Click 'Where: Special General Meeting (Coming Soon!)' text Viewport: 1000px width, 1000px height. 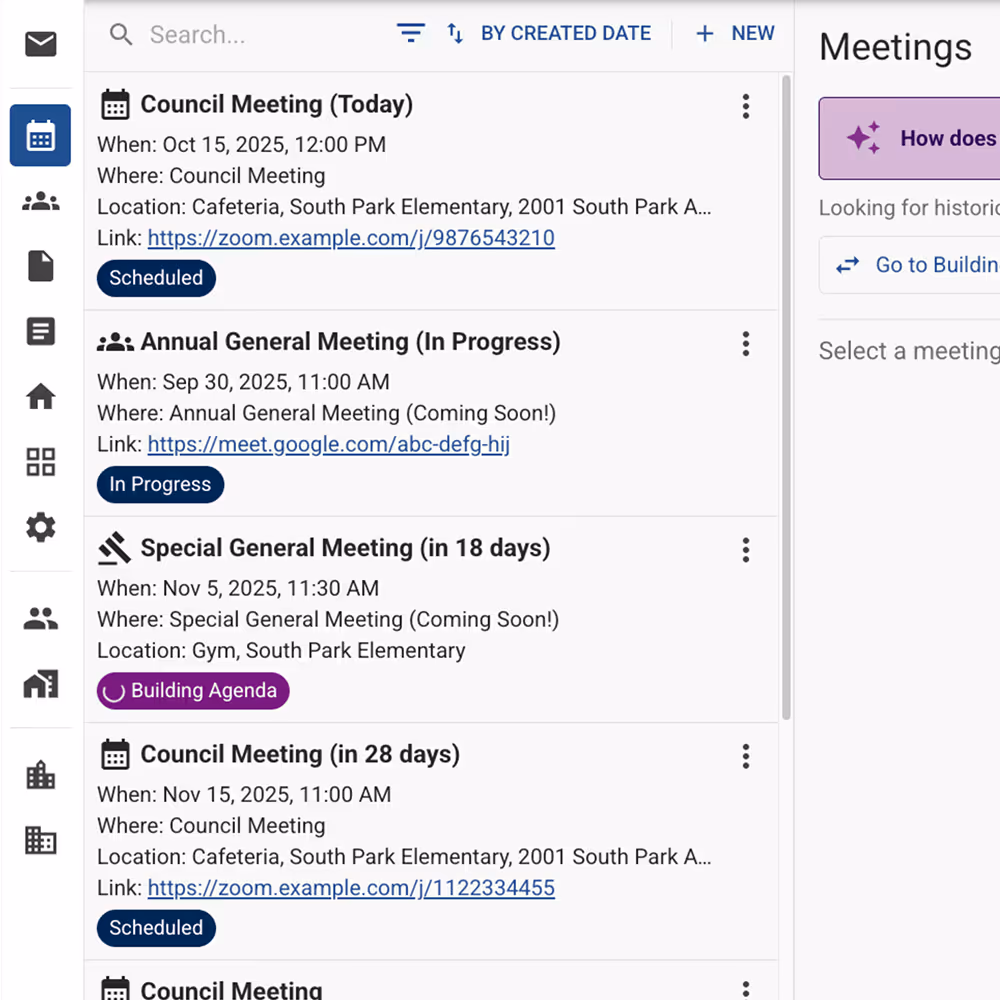[328, 619]
